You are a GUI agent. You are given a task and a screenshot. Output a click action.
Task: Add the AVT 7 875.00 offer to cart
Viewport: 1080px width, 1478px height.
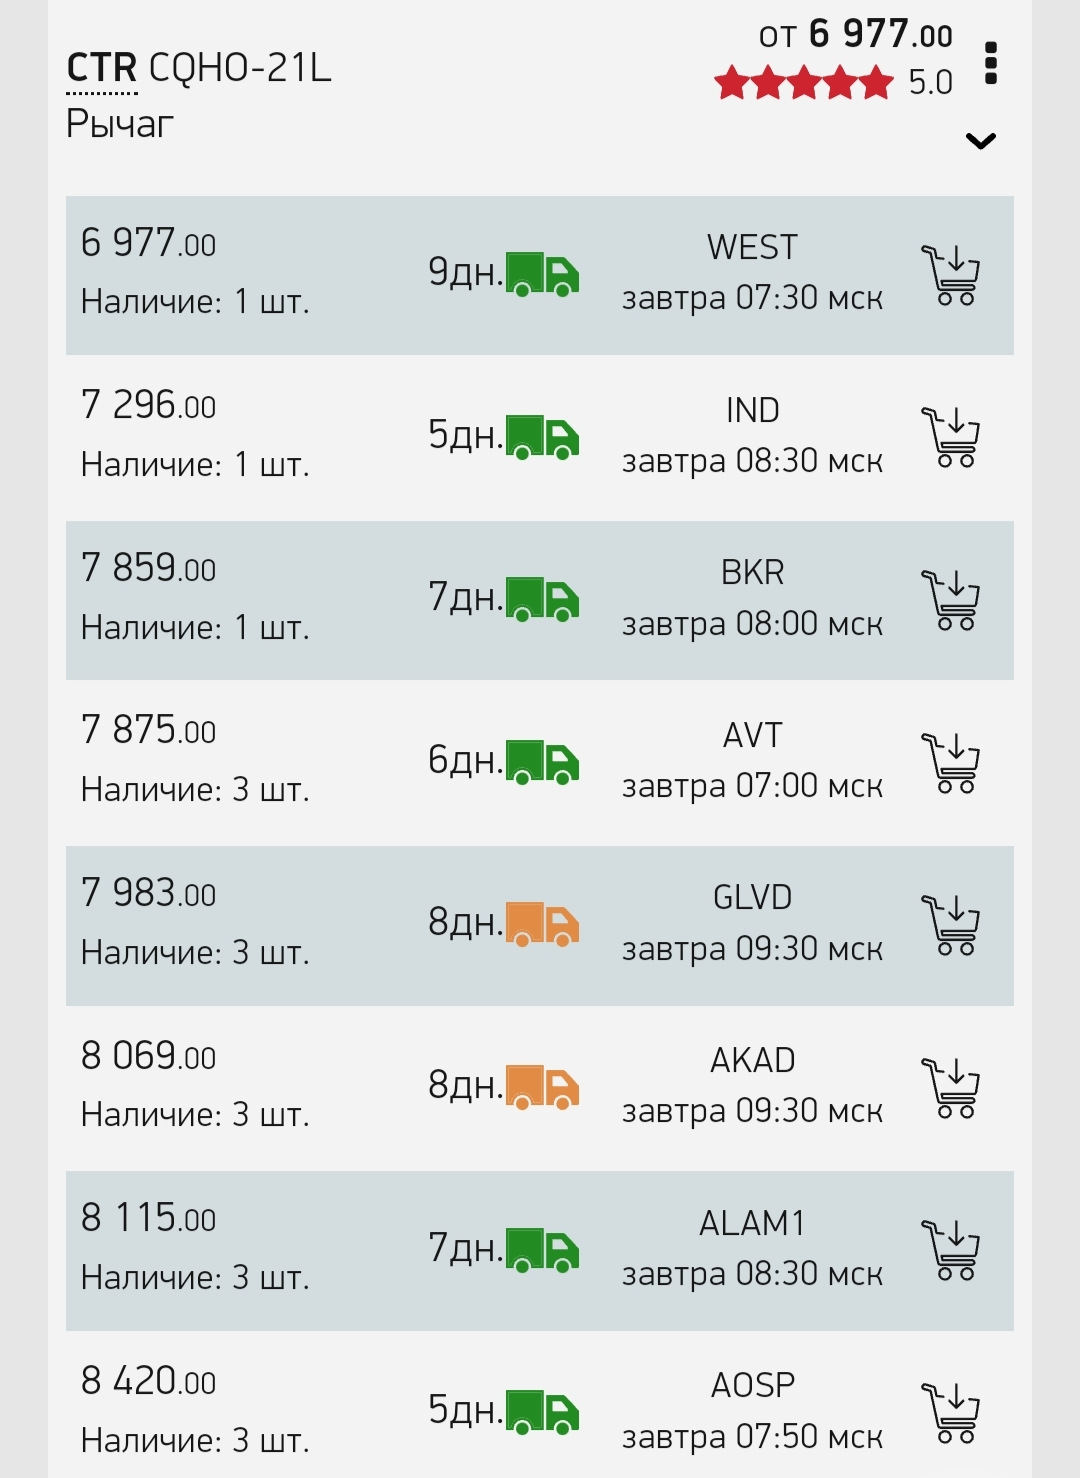(950, 763)
